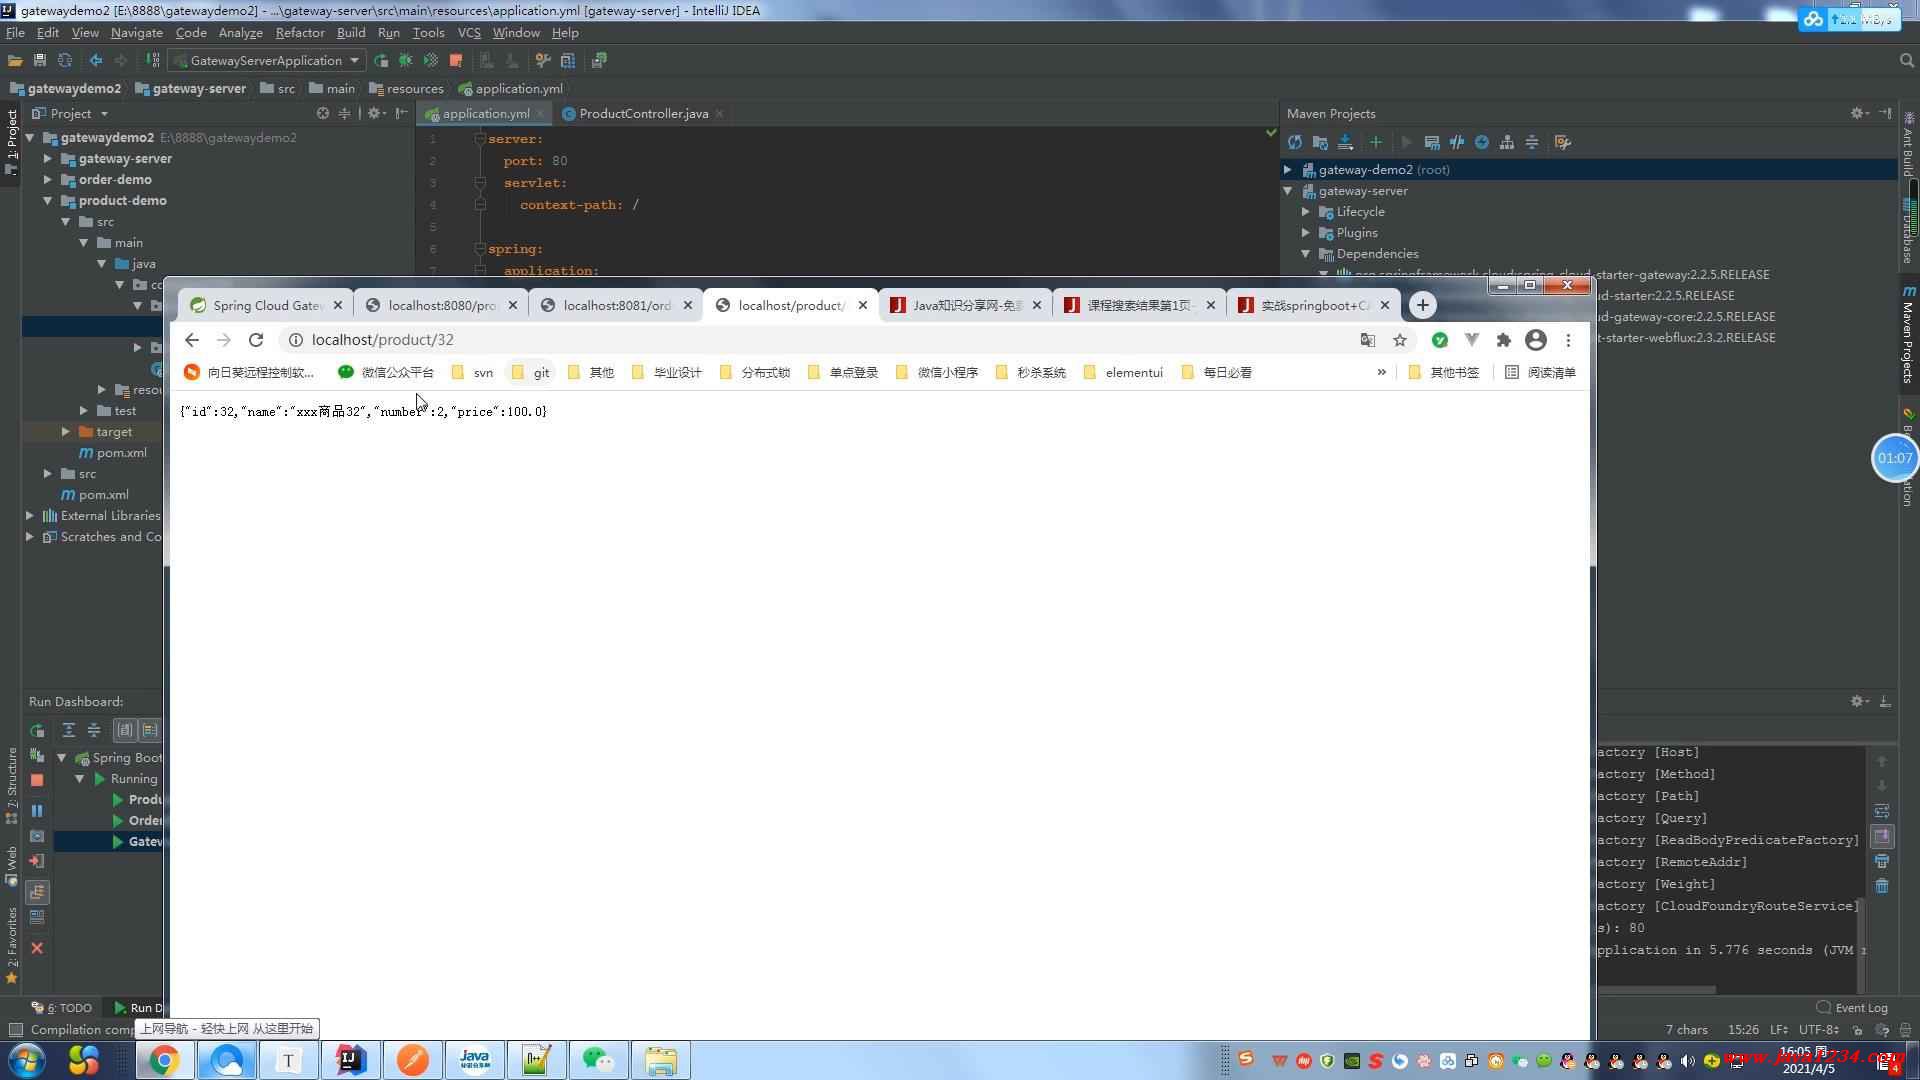Expand Lifecycle node in Maven Projects
The height and width of the screenshot is (1080, 1920).
(1306, 211)
